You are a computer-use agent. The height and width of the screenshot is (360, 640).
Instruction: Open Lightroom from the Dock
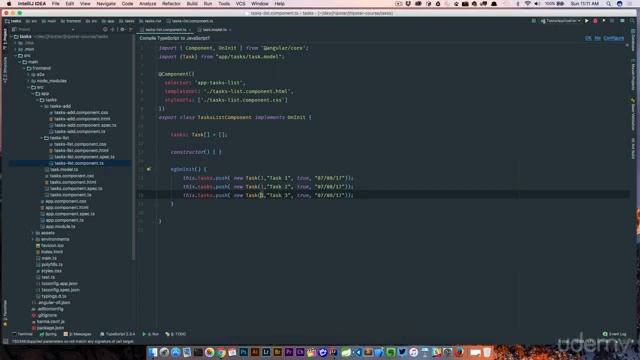(x=266, y=352)
